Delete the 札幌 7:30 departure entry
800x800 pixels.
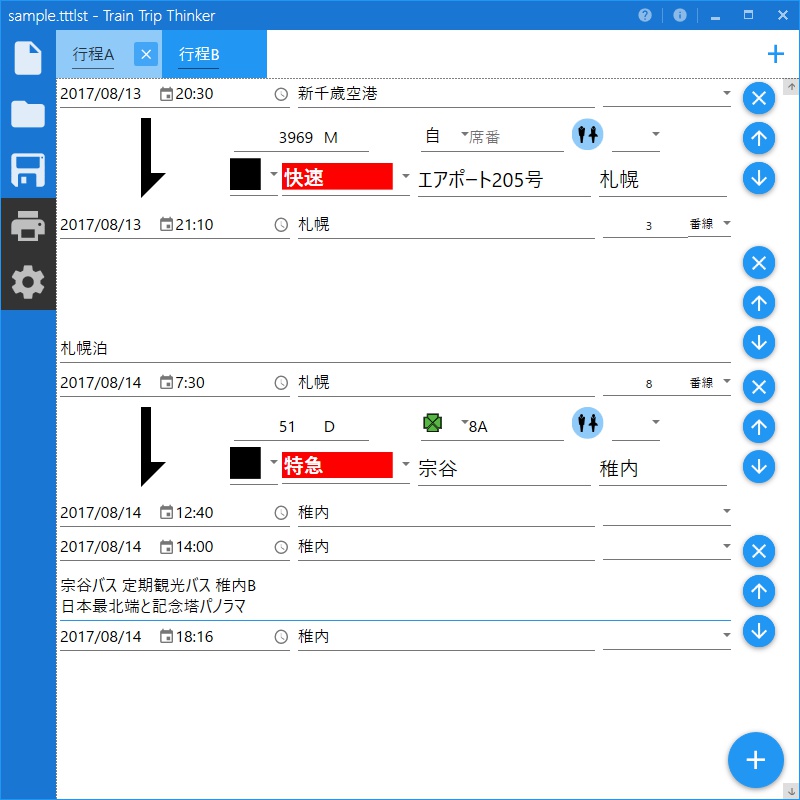click(759, 387)
